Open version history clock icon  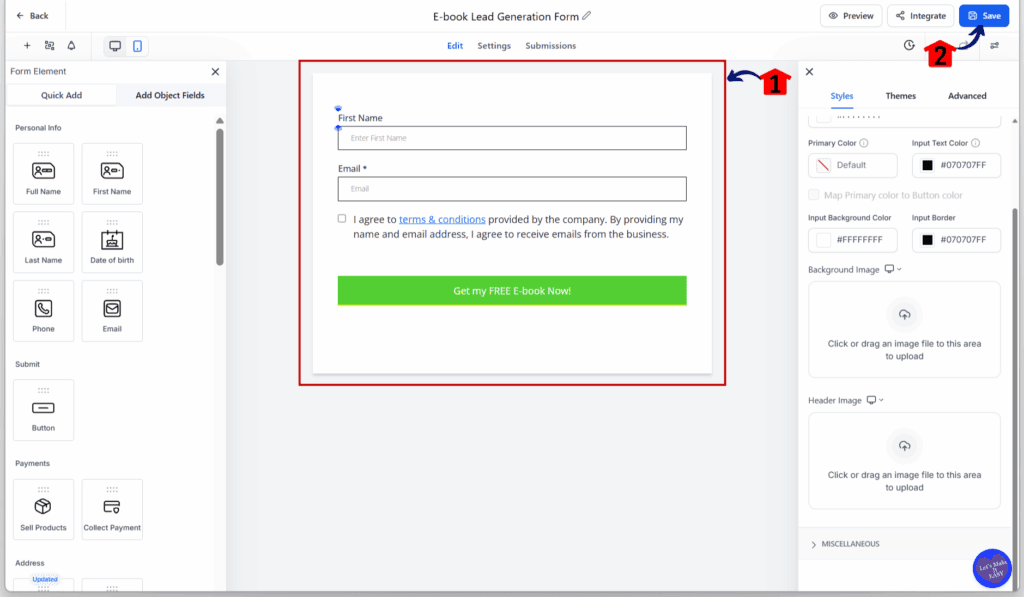pyautogui.click(x=909, y=46)
